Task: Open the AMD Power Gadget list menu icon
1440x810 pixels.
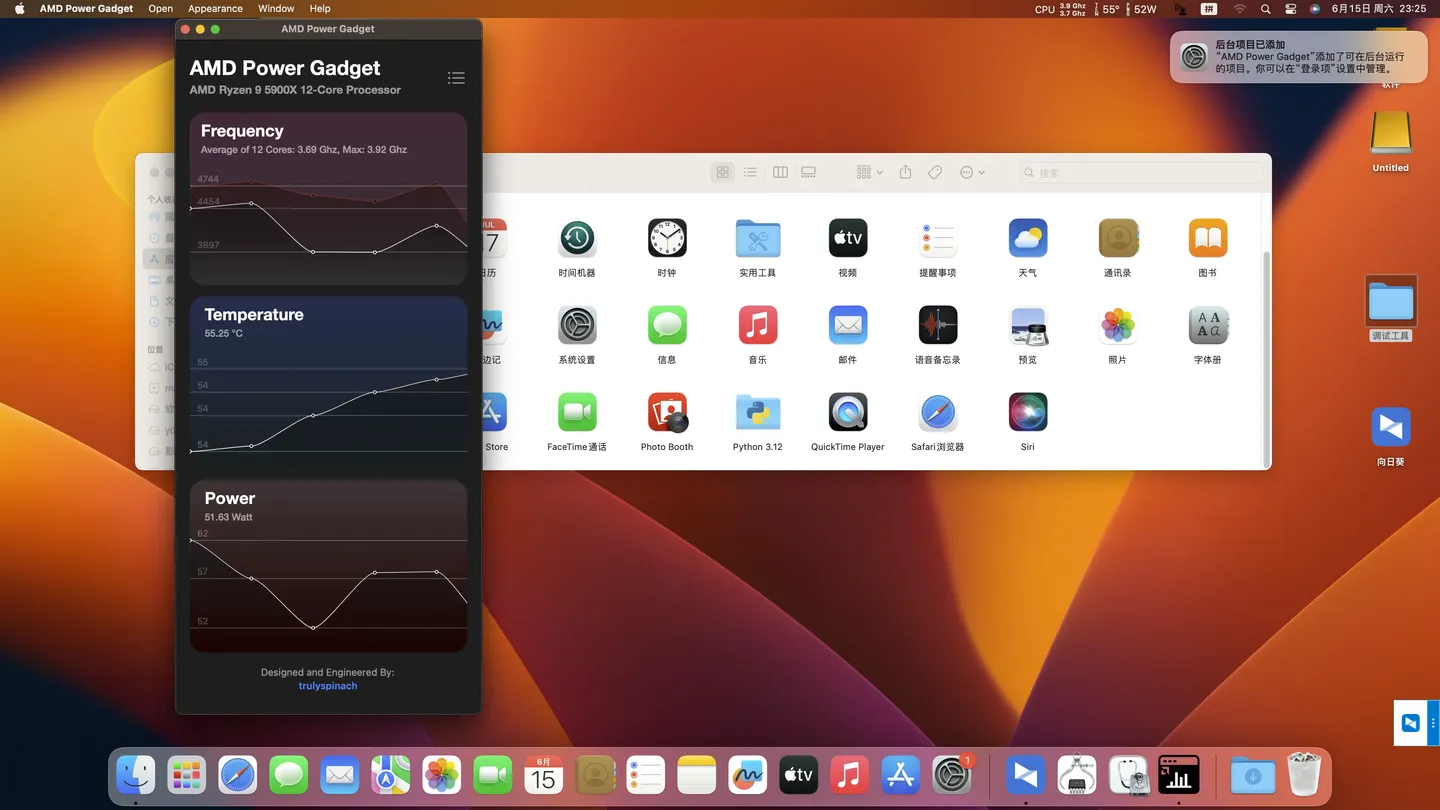Action: click(x=456, y=78)
